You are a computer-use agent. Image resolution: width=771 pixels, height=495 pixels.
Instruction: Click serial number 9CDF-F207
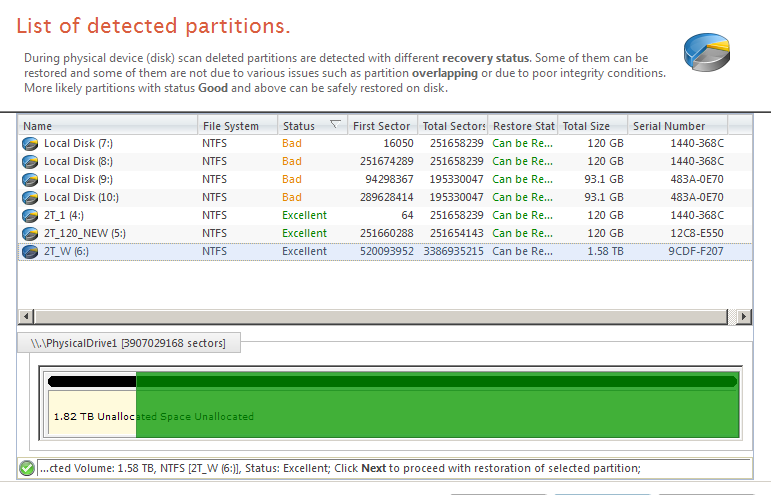click(696, 252)
